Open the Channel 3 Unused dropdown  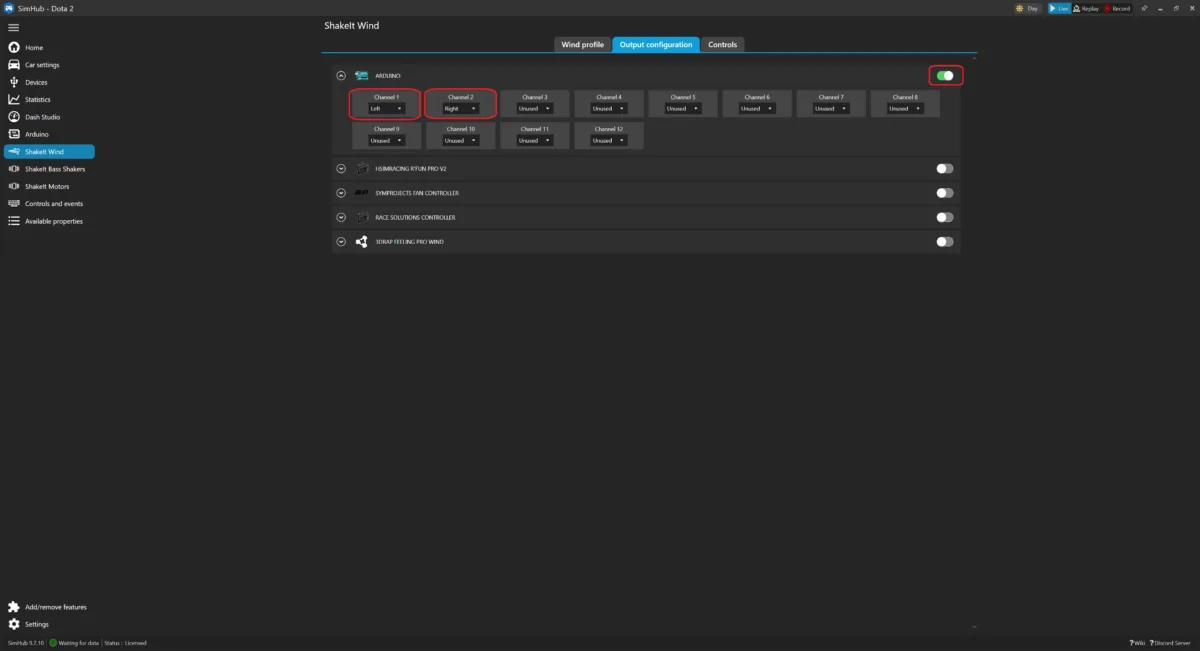(534, 108)
